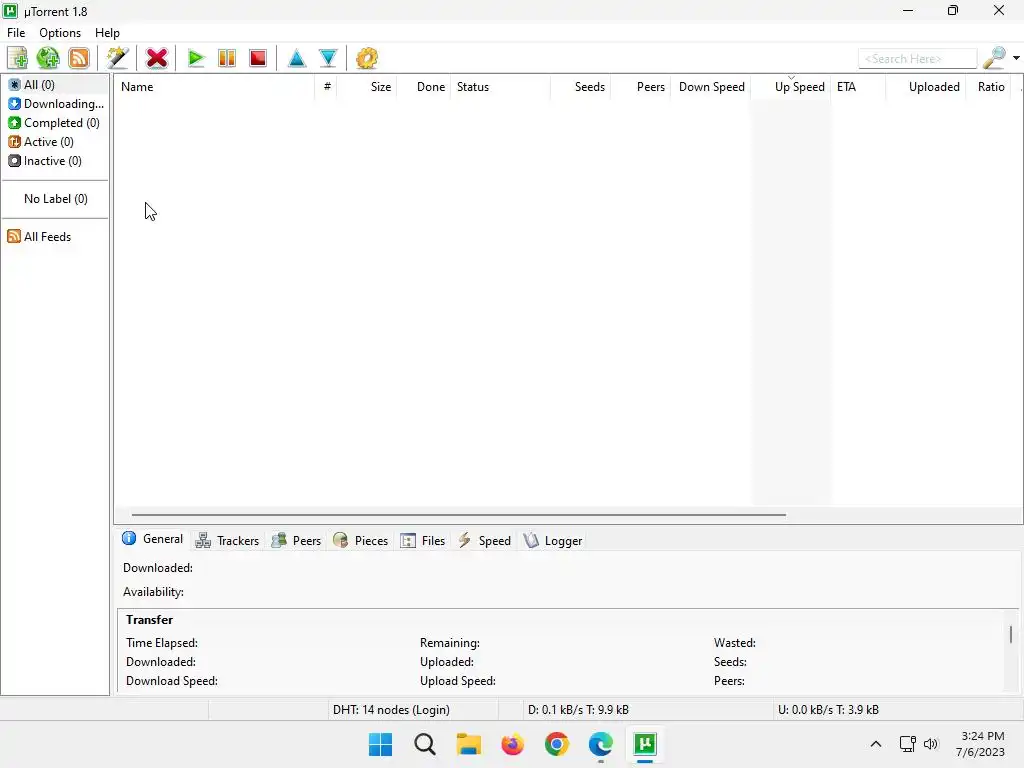This screenshot has width=1024, height=768.
Task: Open the Windows Start menu
Action: [381, 744]
